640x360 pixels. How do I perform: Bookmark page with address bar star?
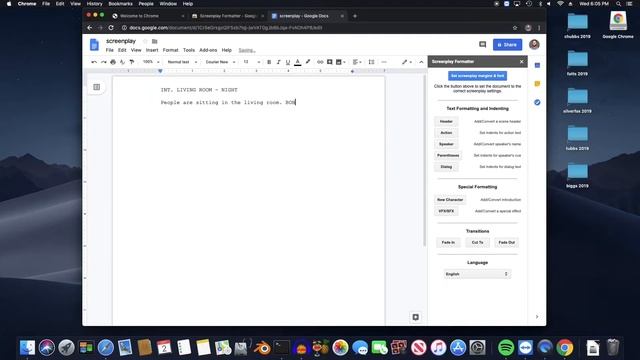point(515,28)
